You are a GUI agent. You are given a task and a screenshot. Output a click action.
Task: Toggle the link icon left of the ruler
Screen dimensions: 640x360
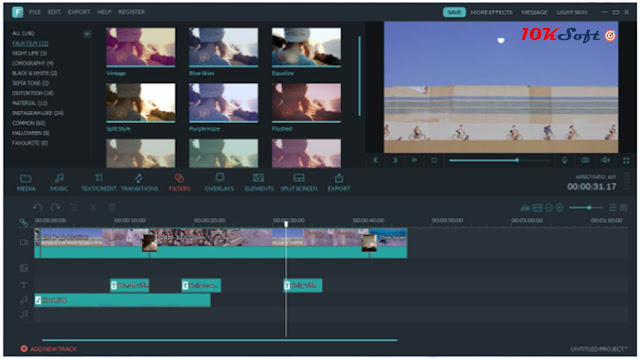[x=24, y=222]
